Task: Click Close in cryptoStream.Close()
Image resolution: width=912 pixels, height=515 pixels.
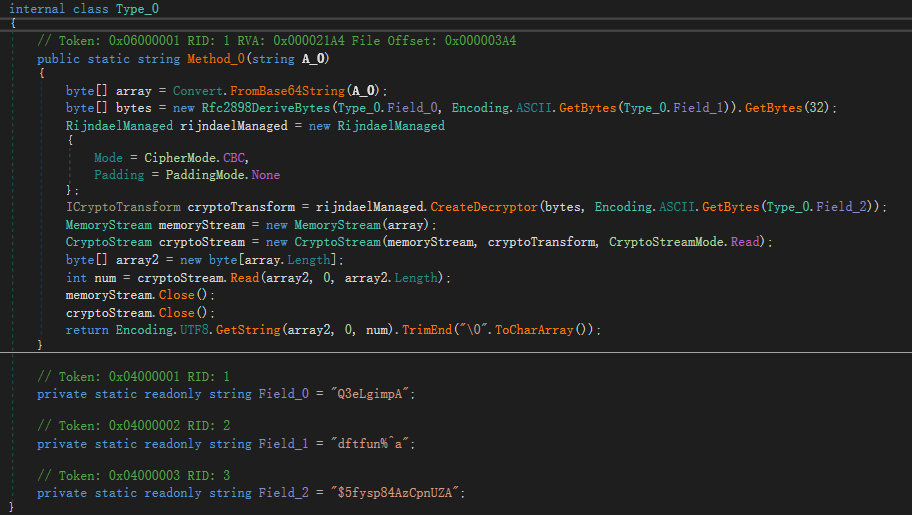Action: tap(177, 313)
